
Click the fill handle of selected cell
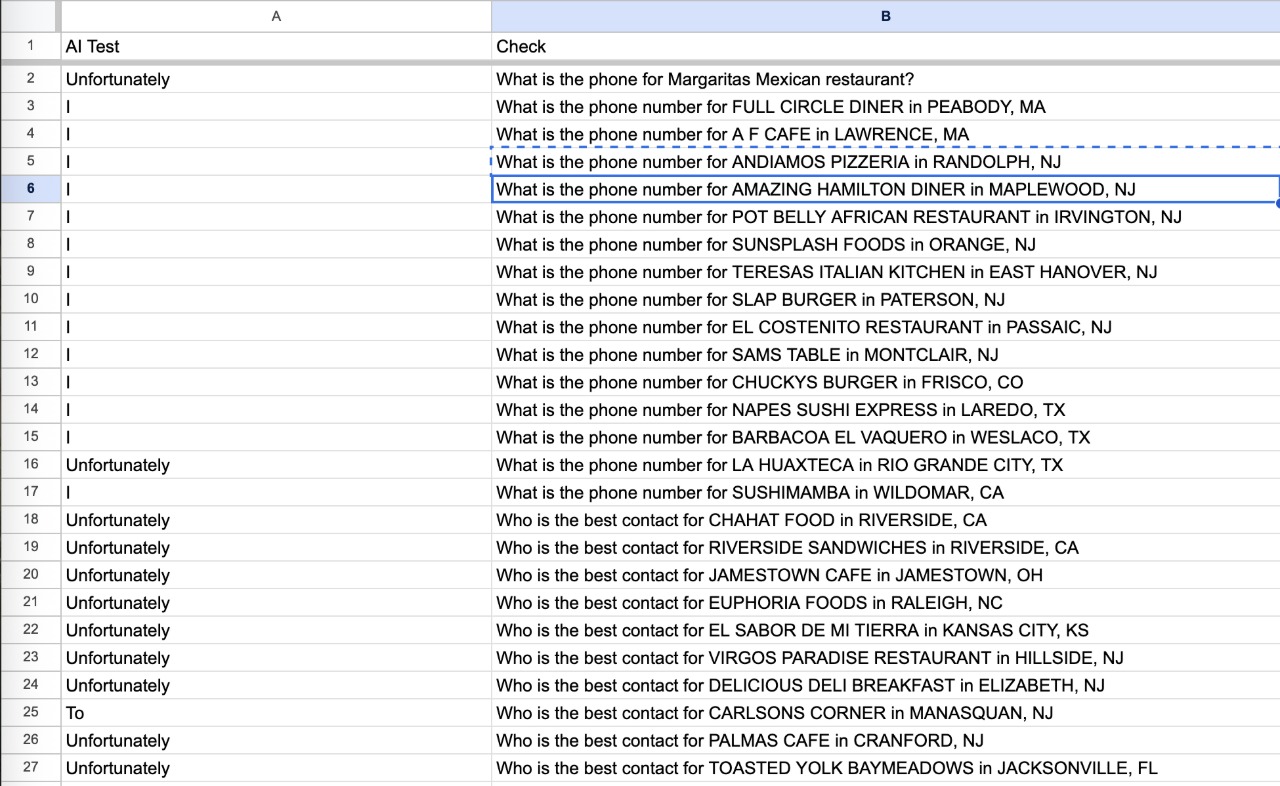coord(1278,203)
